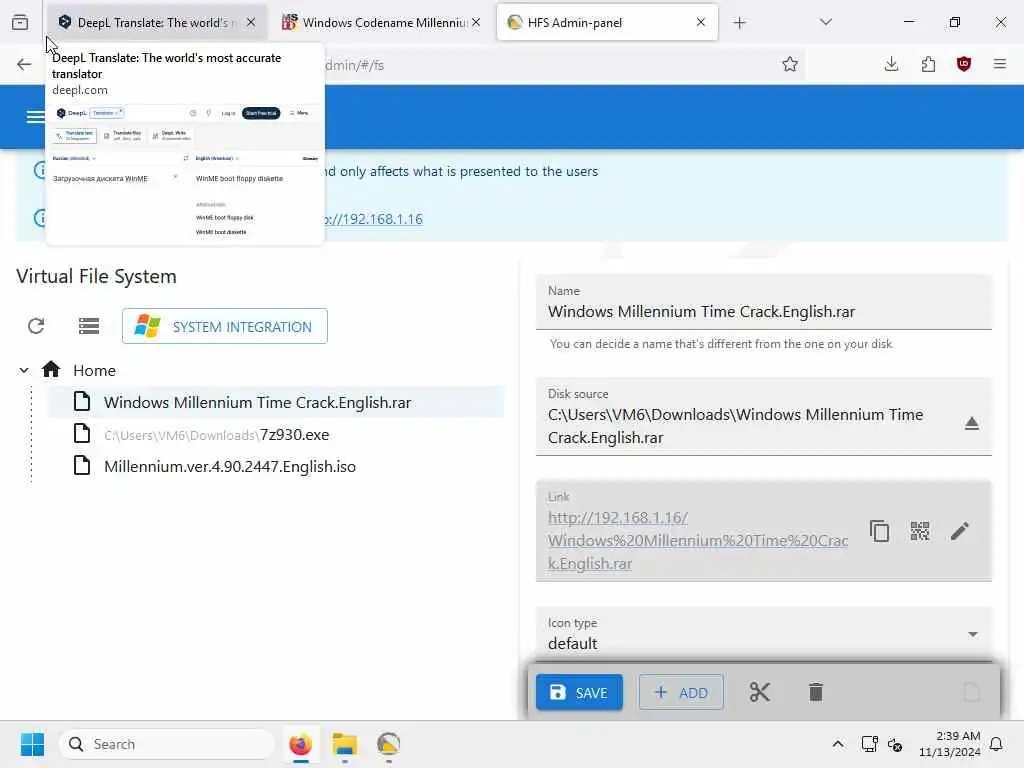The width and height of the screenshot is (1024, 768).
Task: Open the HFS hamburger menu
Action: [x=35, y=117]
